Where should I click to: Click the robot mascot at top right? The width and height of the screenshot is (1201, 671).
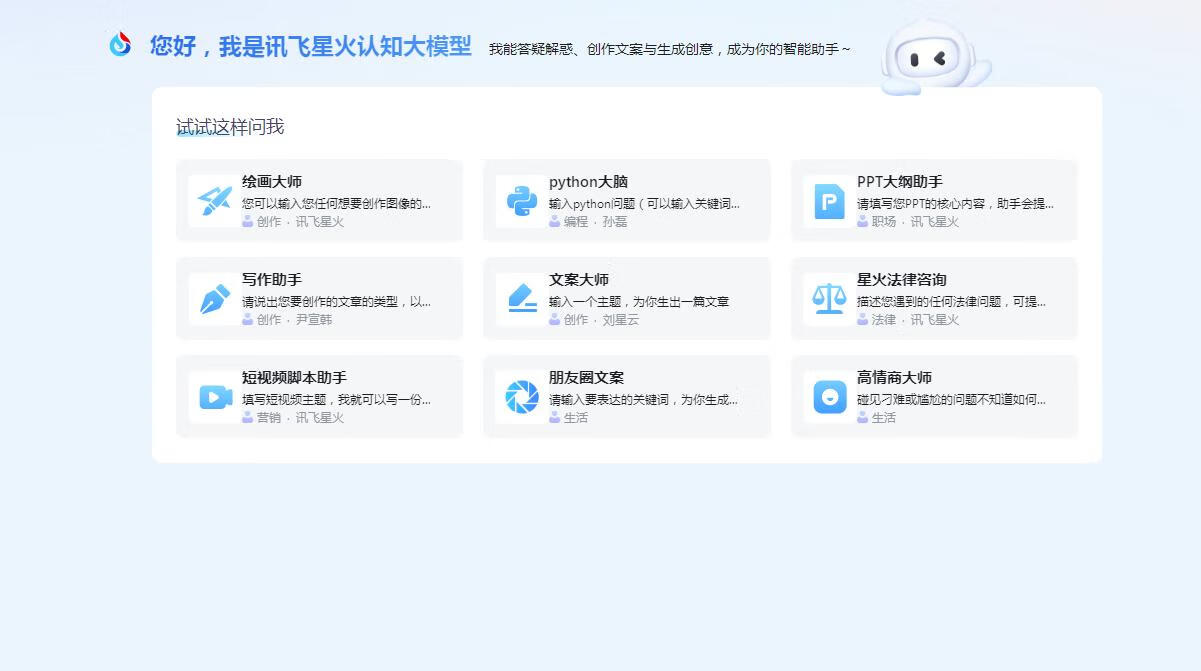pos(932,60)
